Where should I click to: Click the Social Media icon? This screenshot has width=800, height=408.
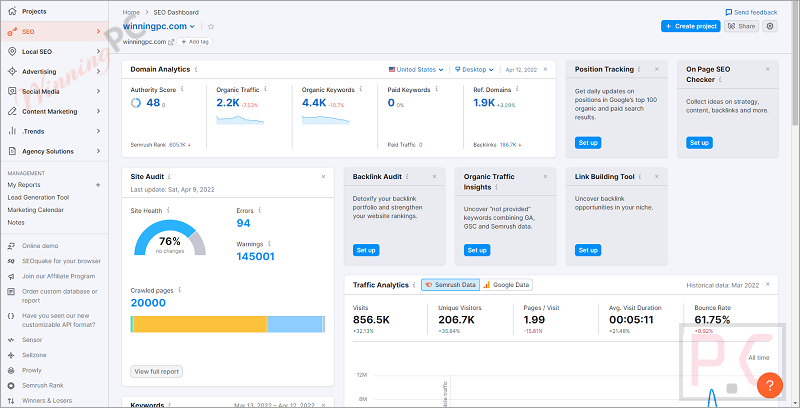tap(12, 91)
